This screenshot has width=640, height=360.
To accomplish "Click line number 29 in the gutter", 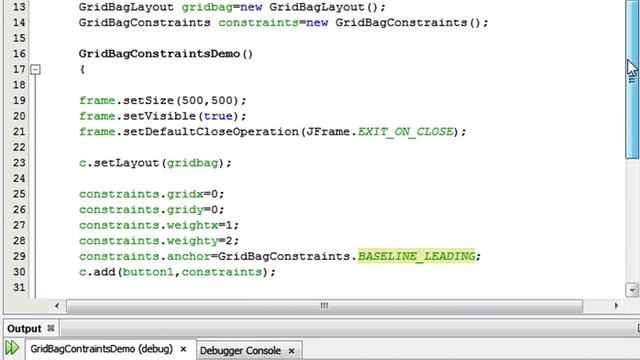I will tap(19, 256).
